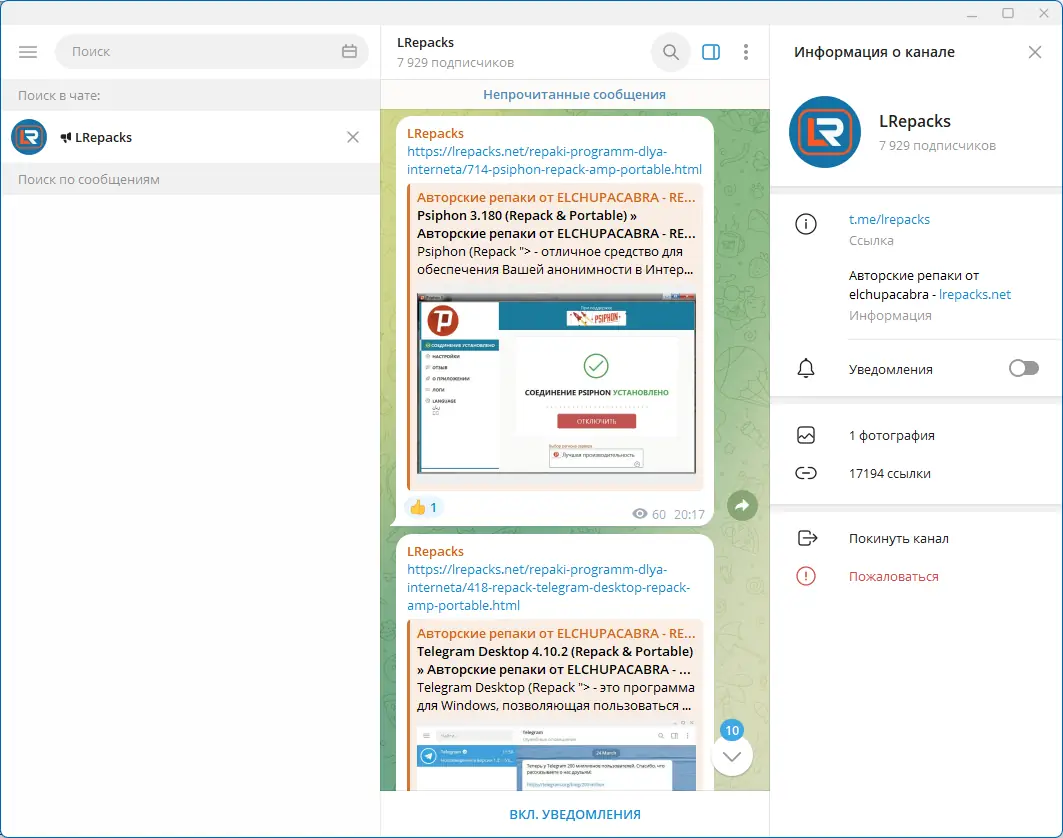
Task: Click the photo icon beside 1 фотография
Action: tap(805, 435)
